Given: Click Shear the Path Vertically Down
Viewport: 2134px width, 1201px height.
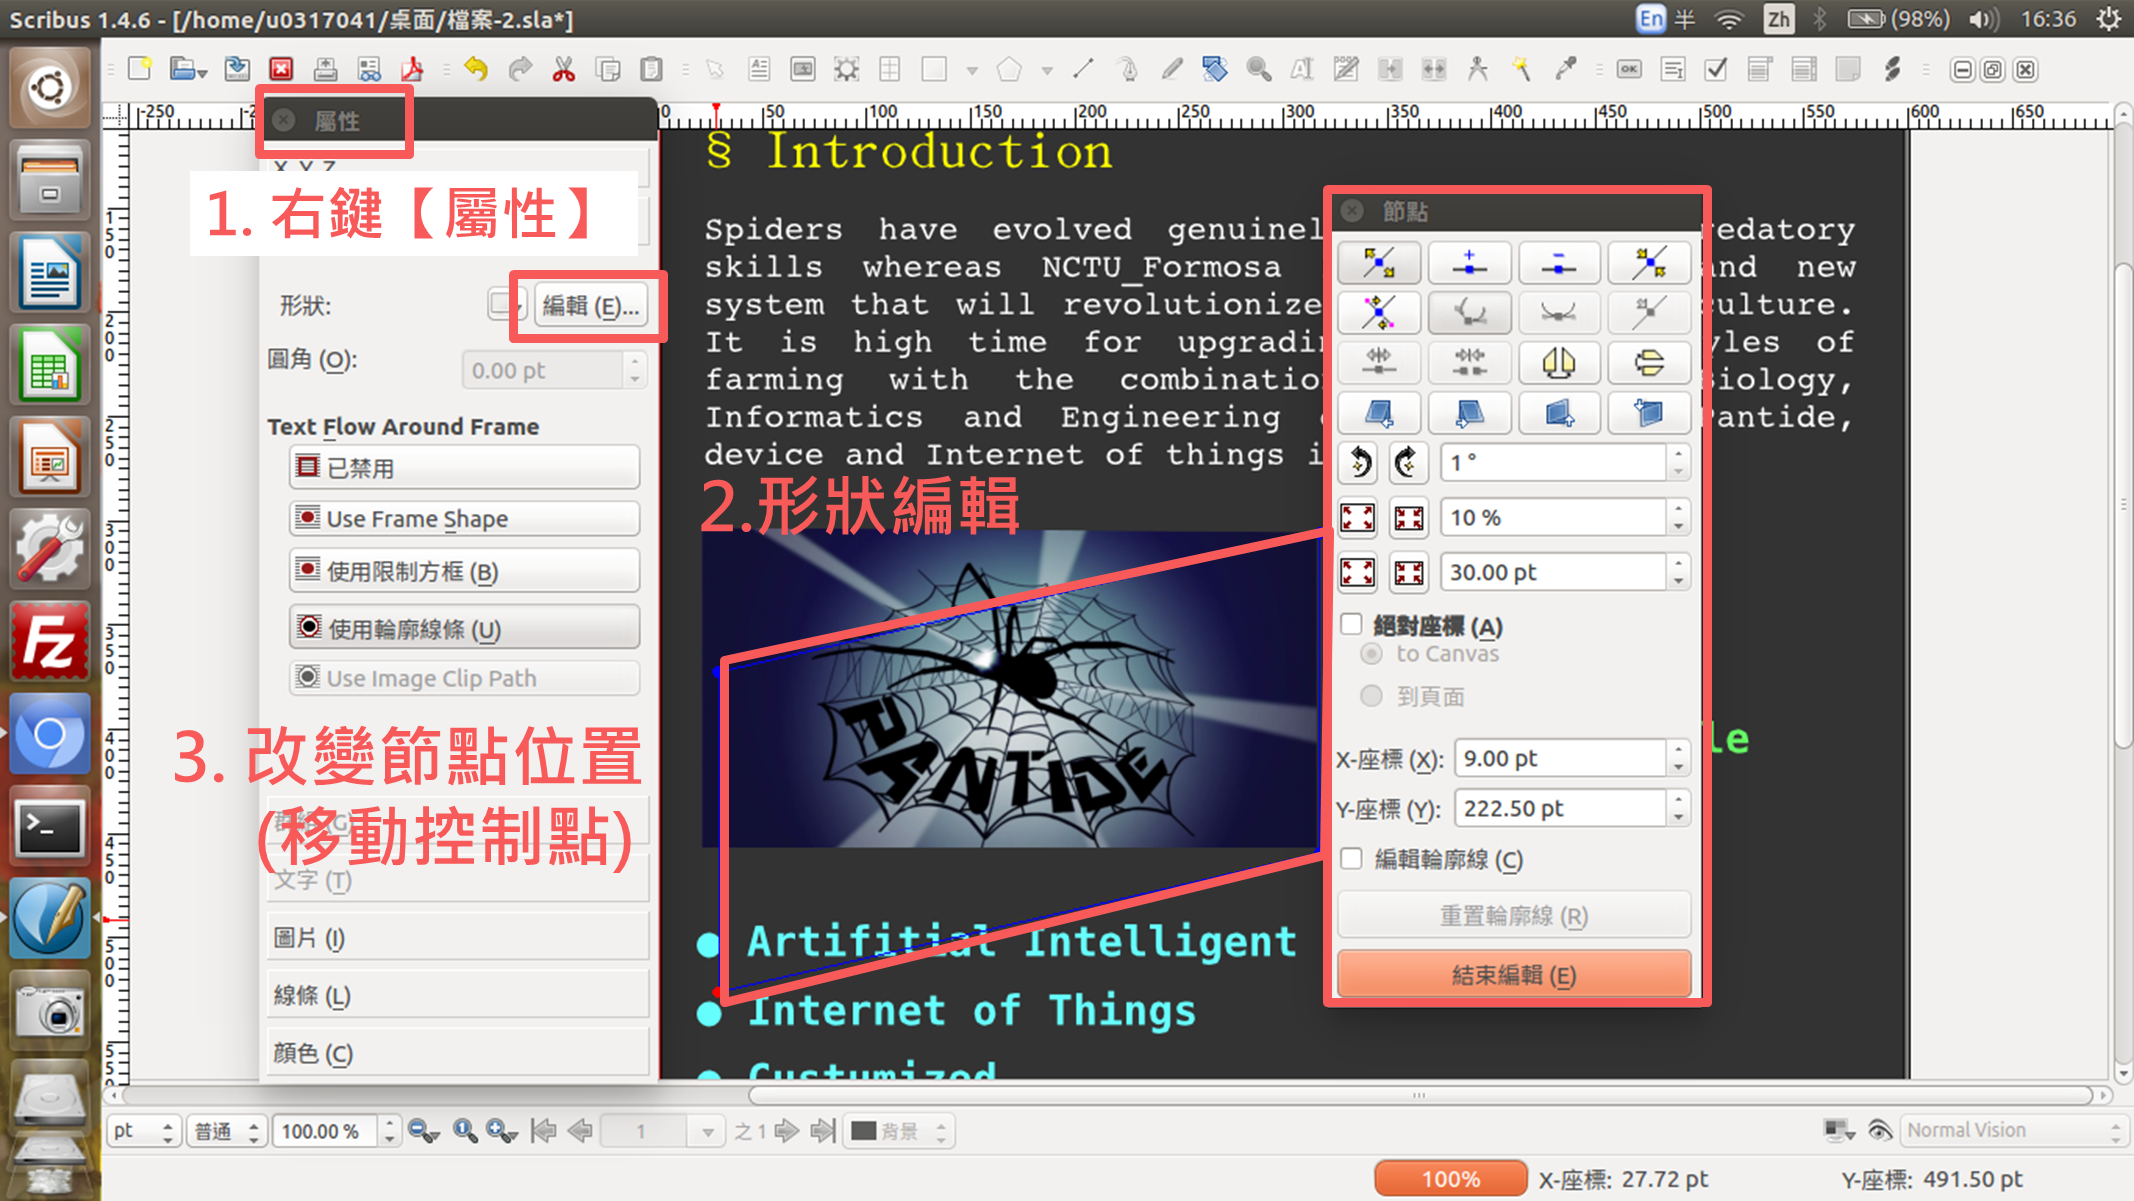Looking at the screenshot, I should point(1649,413).
